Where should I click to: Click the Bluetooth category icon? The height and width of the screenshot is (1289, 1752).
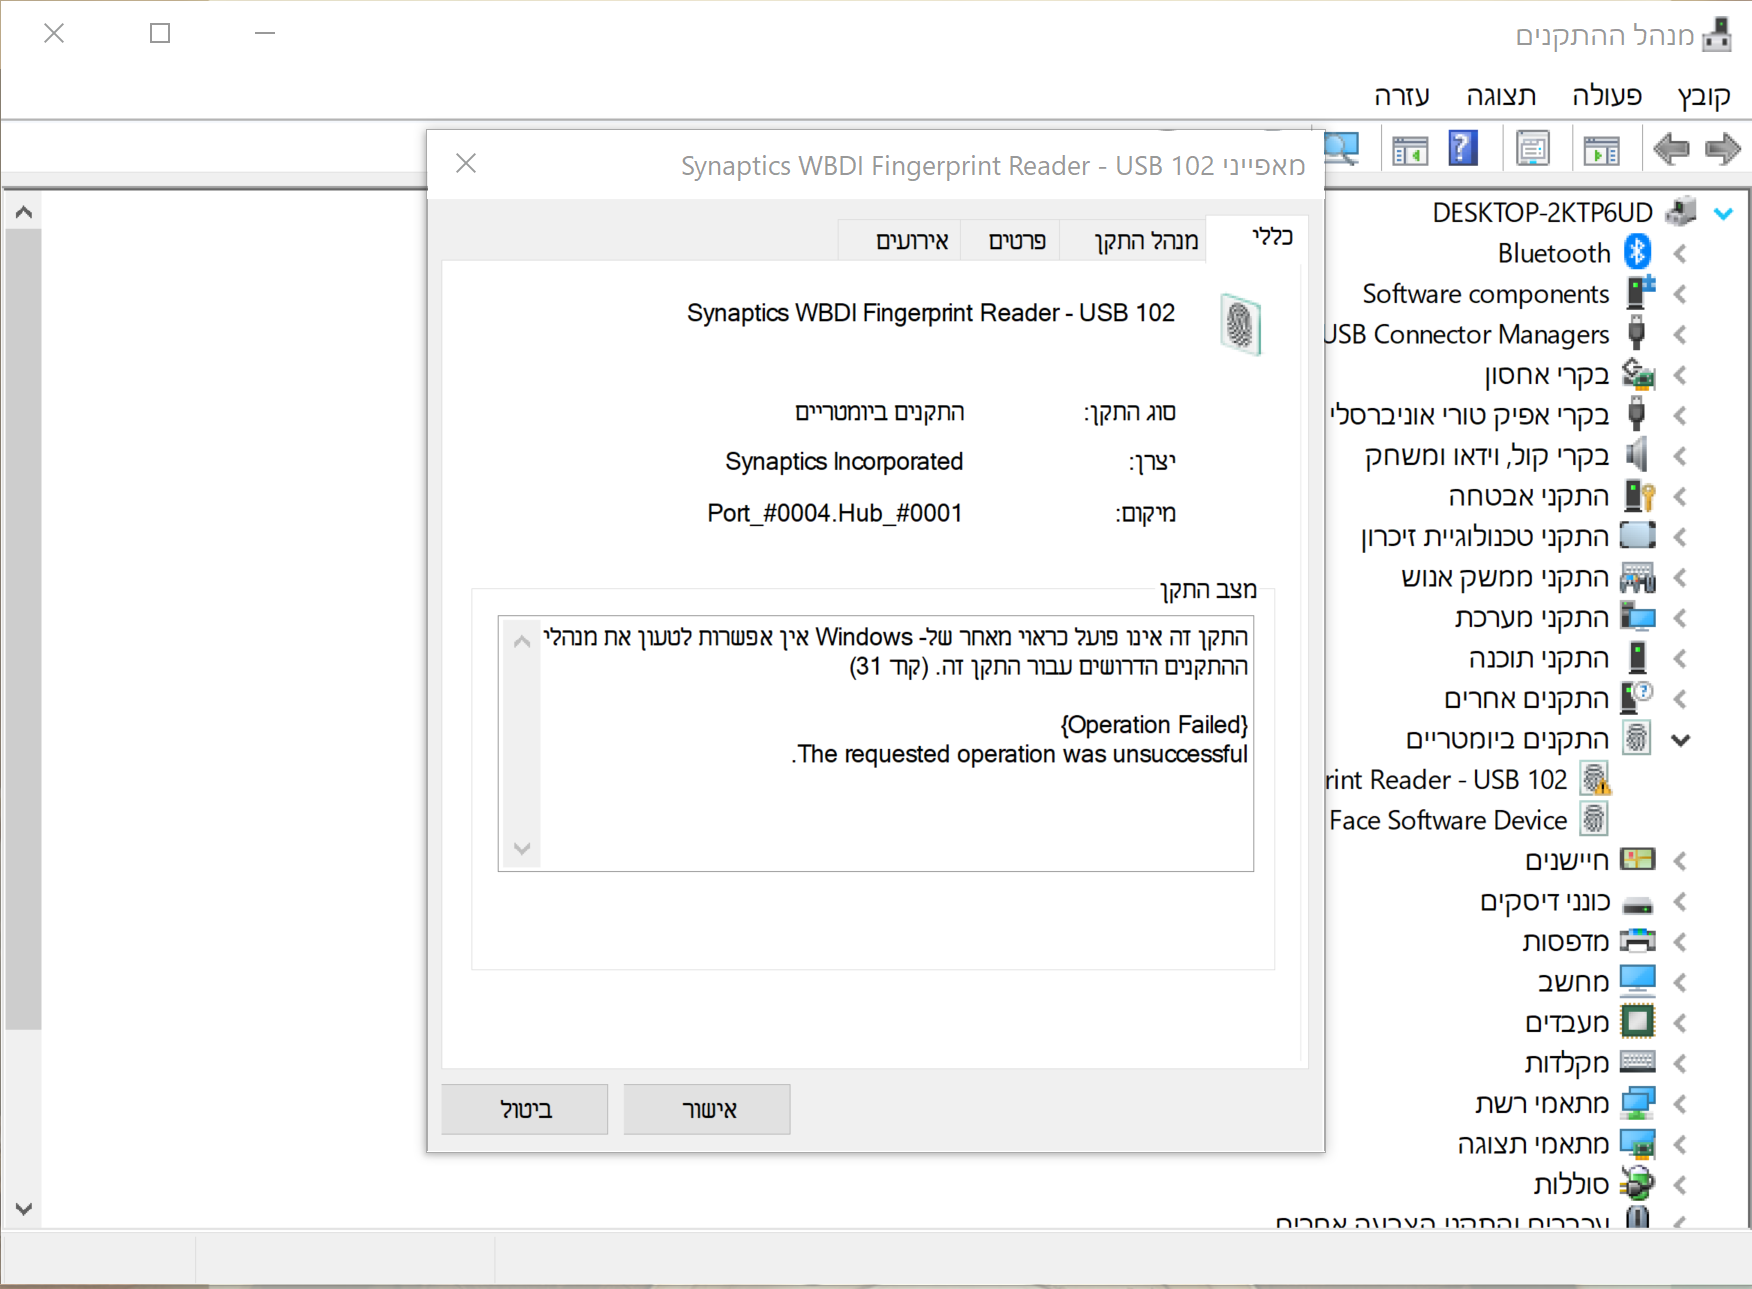coord(1637,252)
